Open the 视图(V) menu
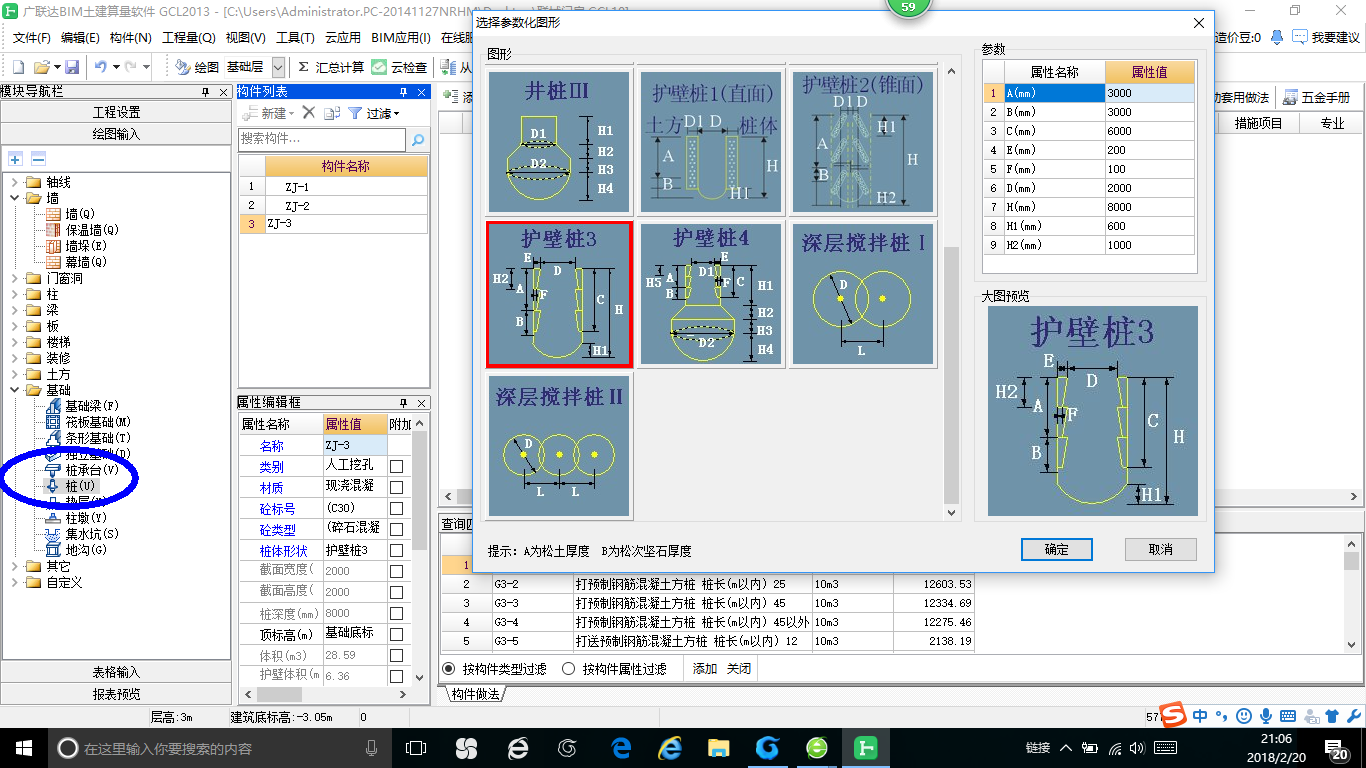 click(246, 37)
